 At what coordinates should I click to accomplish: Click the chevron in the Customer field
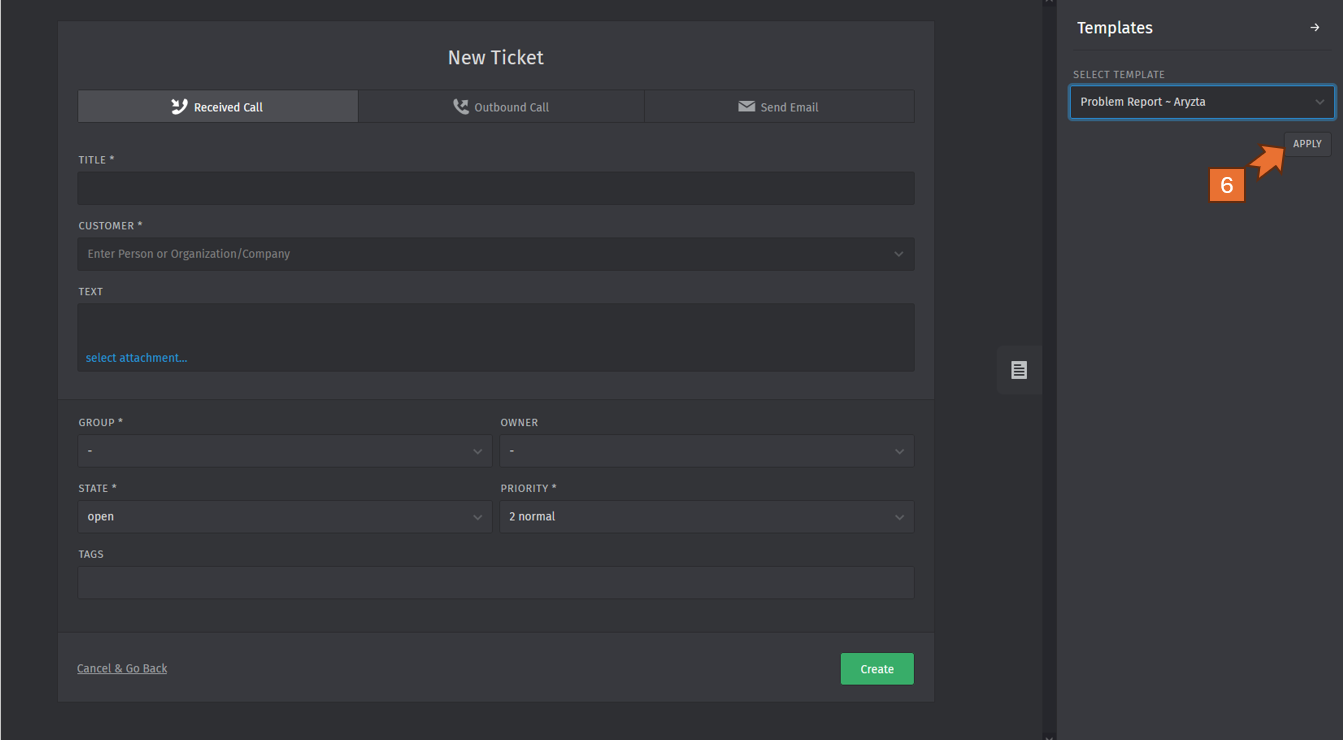coord(898,254)
